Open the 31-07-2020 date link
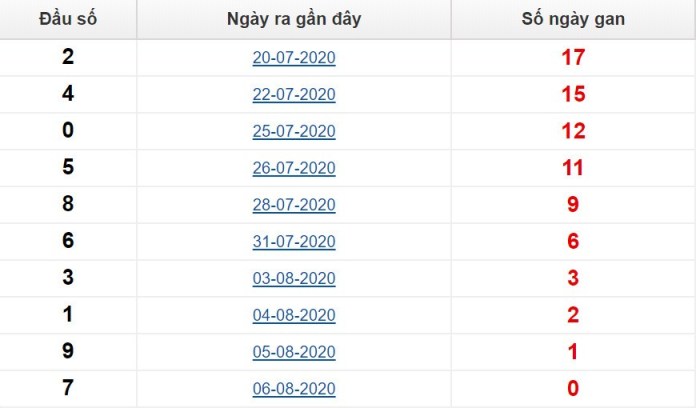Screen dimensions: 696x408 tap(294, 242)
